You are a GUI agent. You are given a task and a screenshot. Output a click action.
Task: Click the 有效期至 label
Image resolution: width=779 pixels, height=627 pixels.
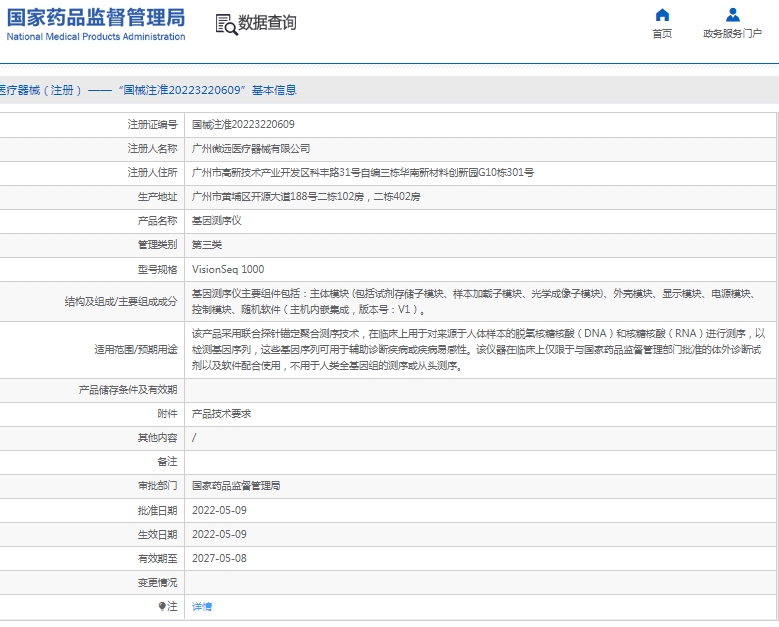point(157,558)
